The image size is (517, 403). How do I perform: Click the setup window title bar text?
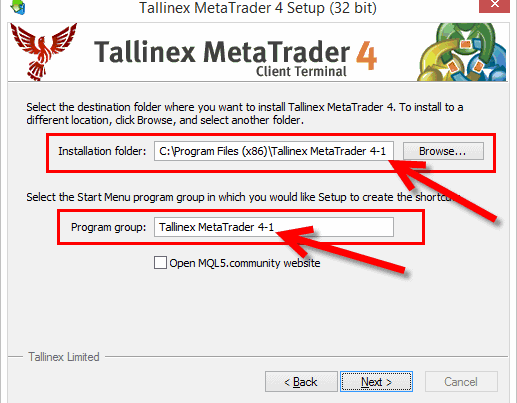coord(258,8)
